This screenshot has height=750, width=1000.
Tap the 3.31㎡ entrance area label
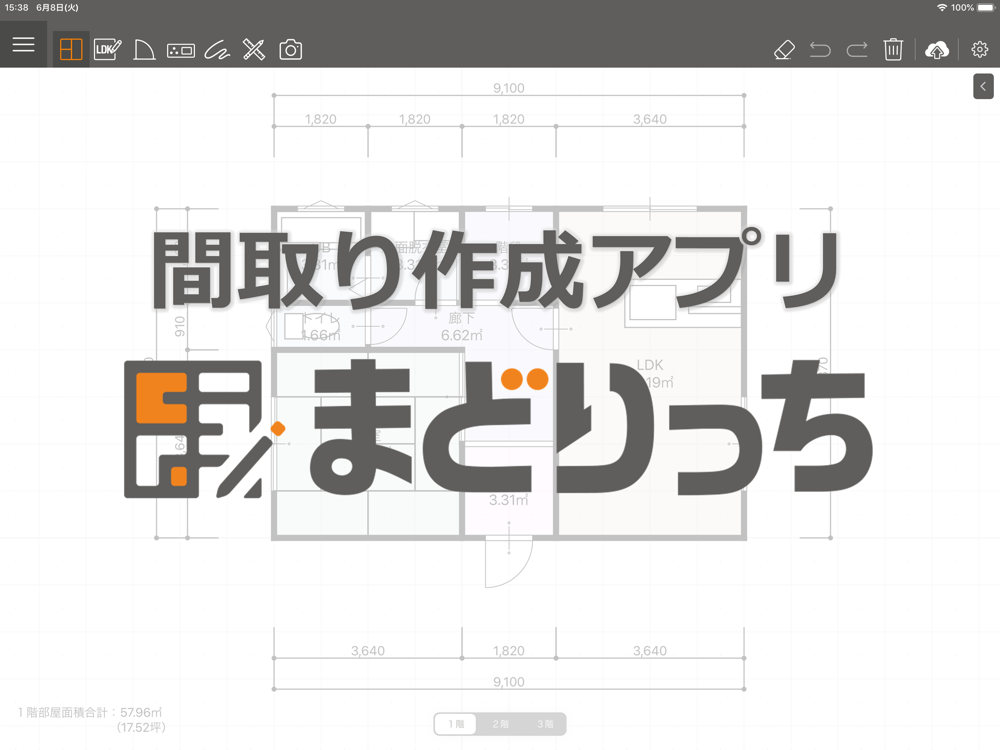[x=508, y=500]
